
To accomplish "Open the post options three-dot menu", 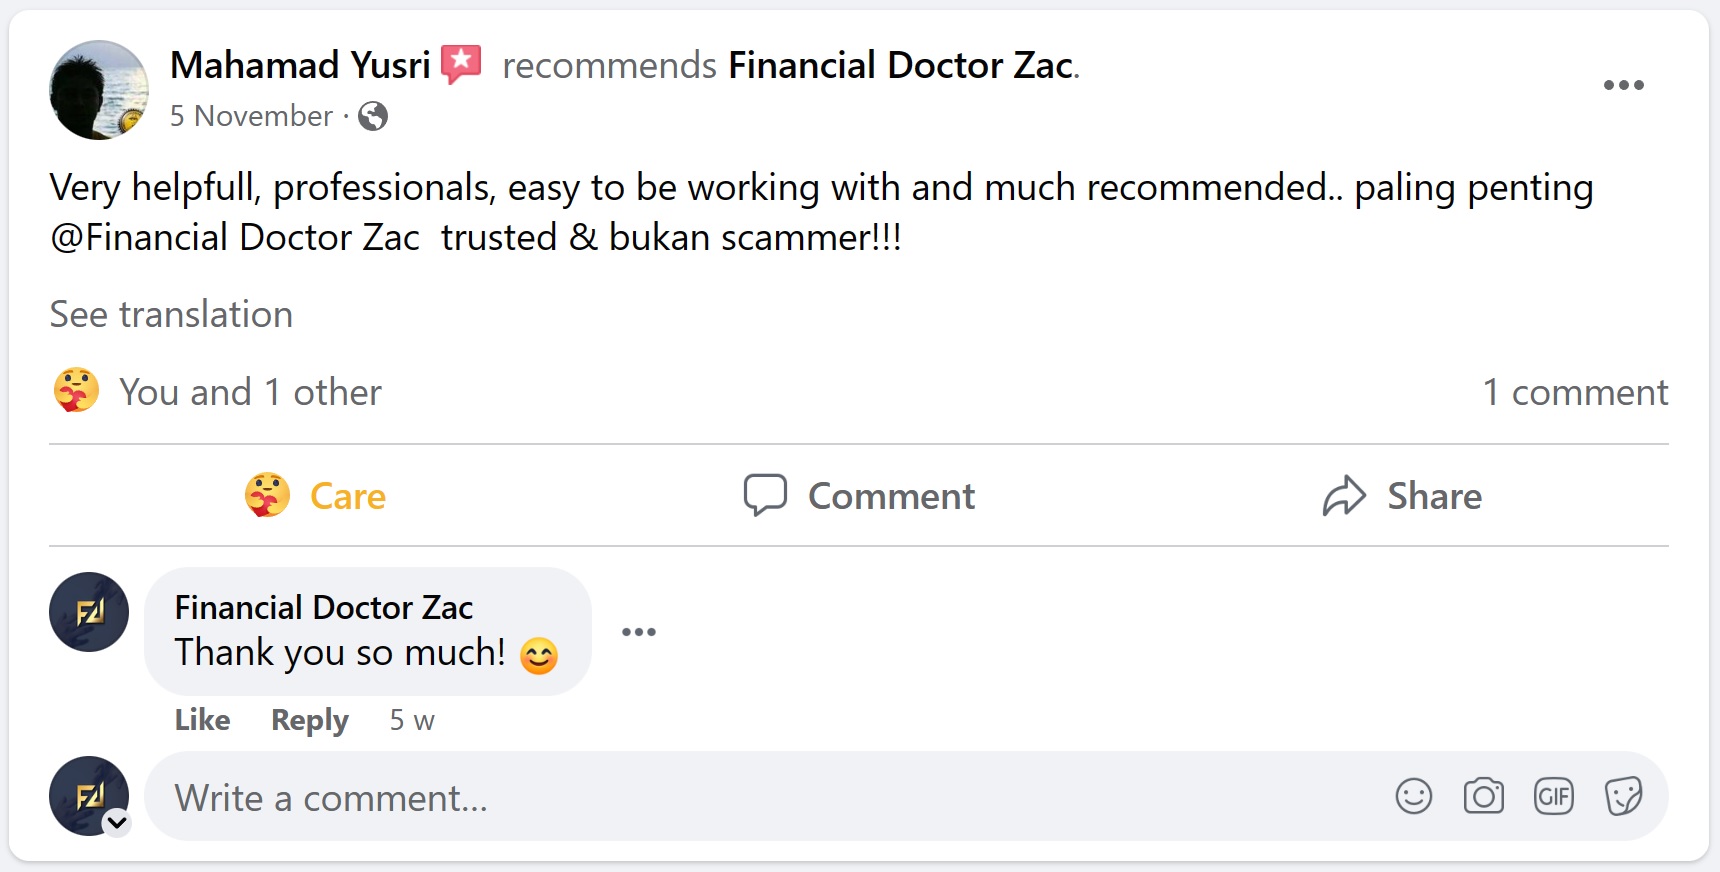I will click(1623, 85).
